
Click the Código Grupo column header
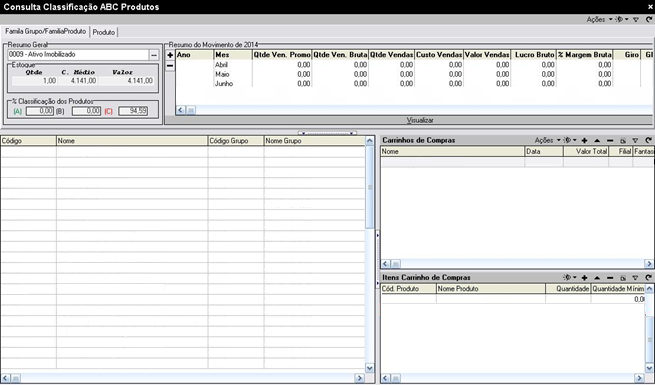pos(236,141)
